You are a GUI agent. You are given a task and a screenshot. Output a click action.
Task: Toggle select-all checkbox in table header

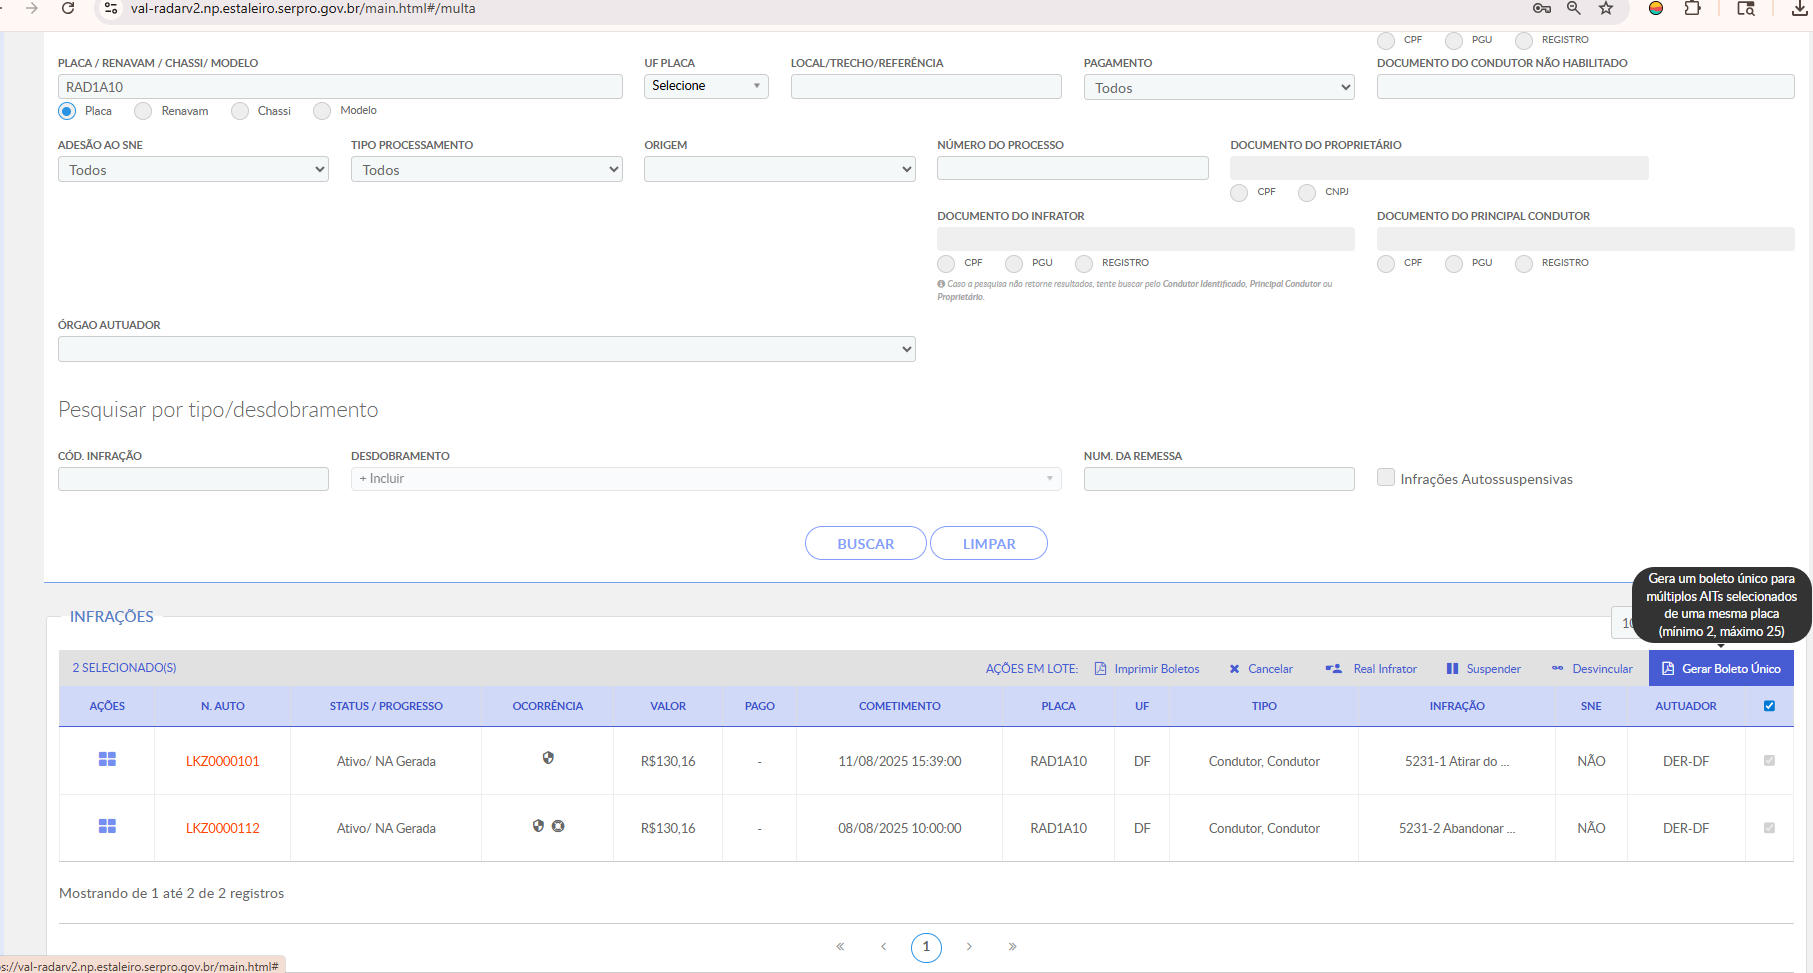1769,706
